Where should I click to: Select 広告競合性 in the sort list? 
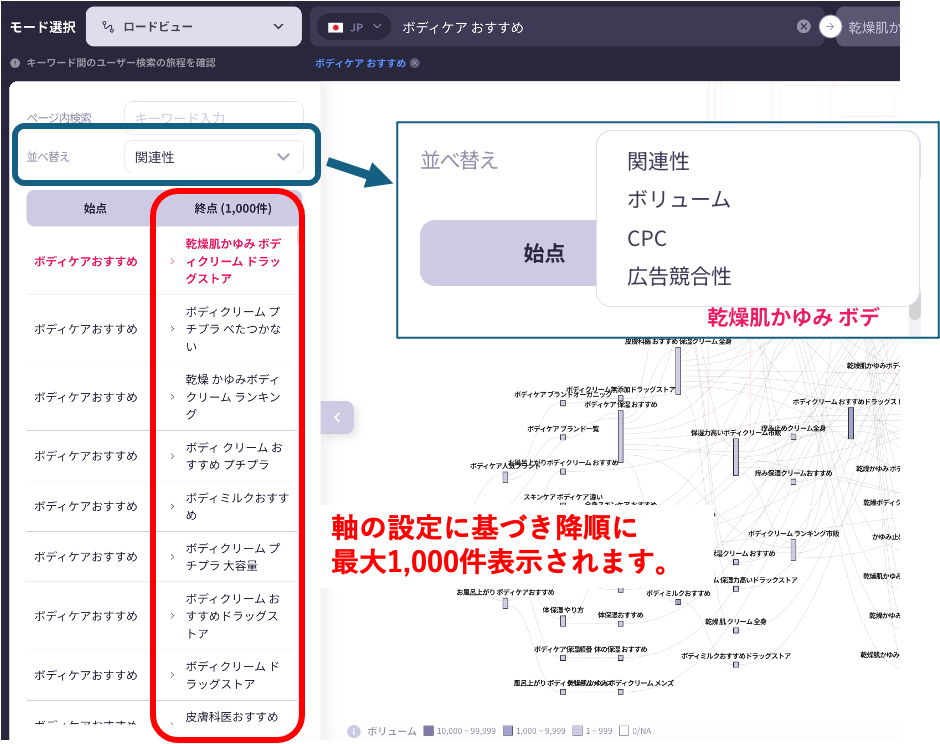click(679, 276)
